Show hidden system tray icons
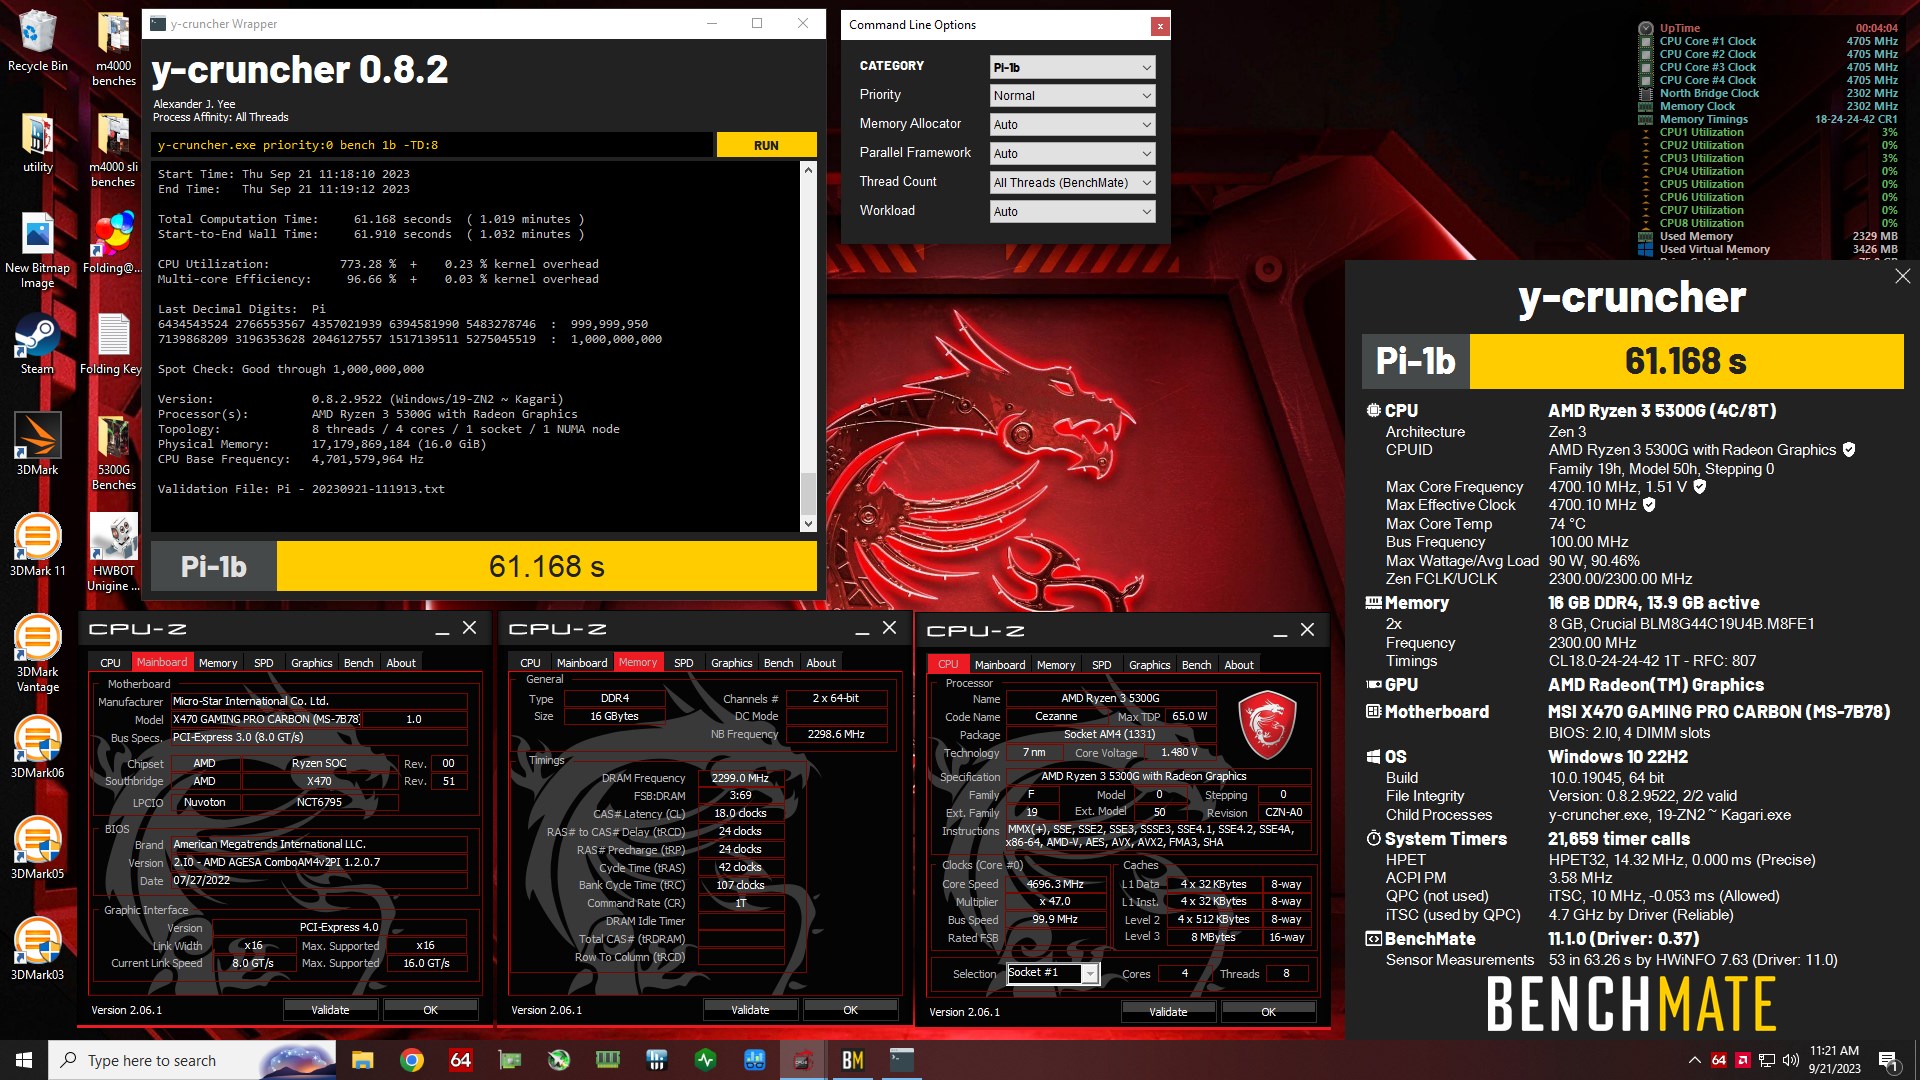 click(1694, 1060)
